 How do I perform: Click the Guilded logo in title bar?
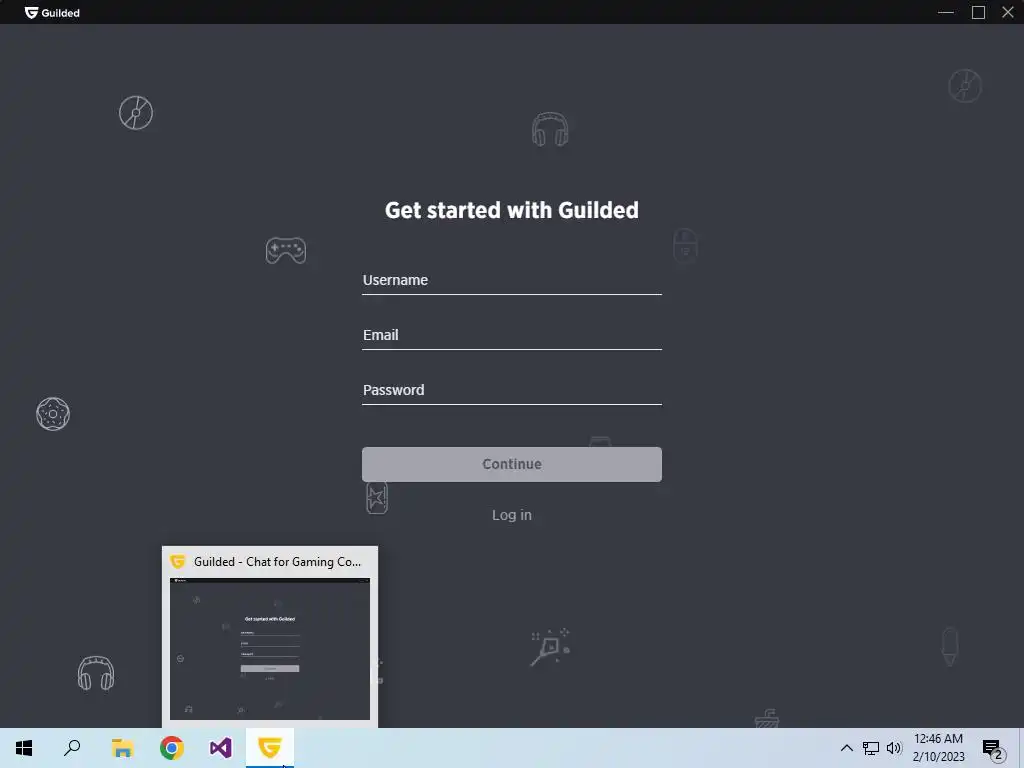click(x=52, y=12)
